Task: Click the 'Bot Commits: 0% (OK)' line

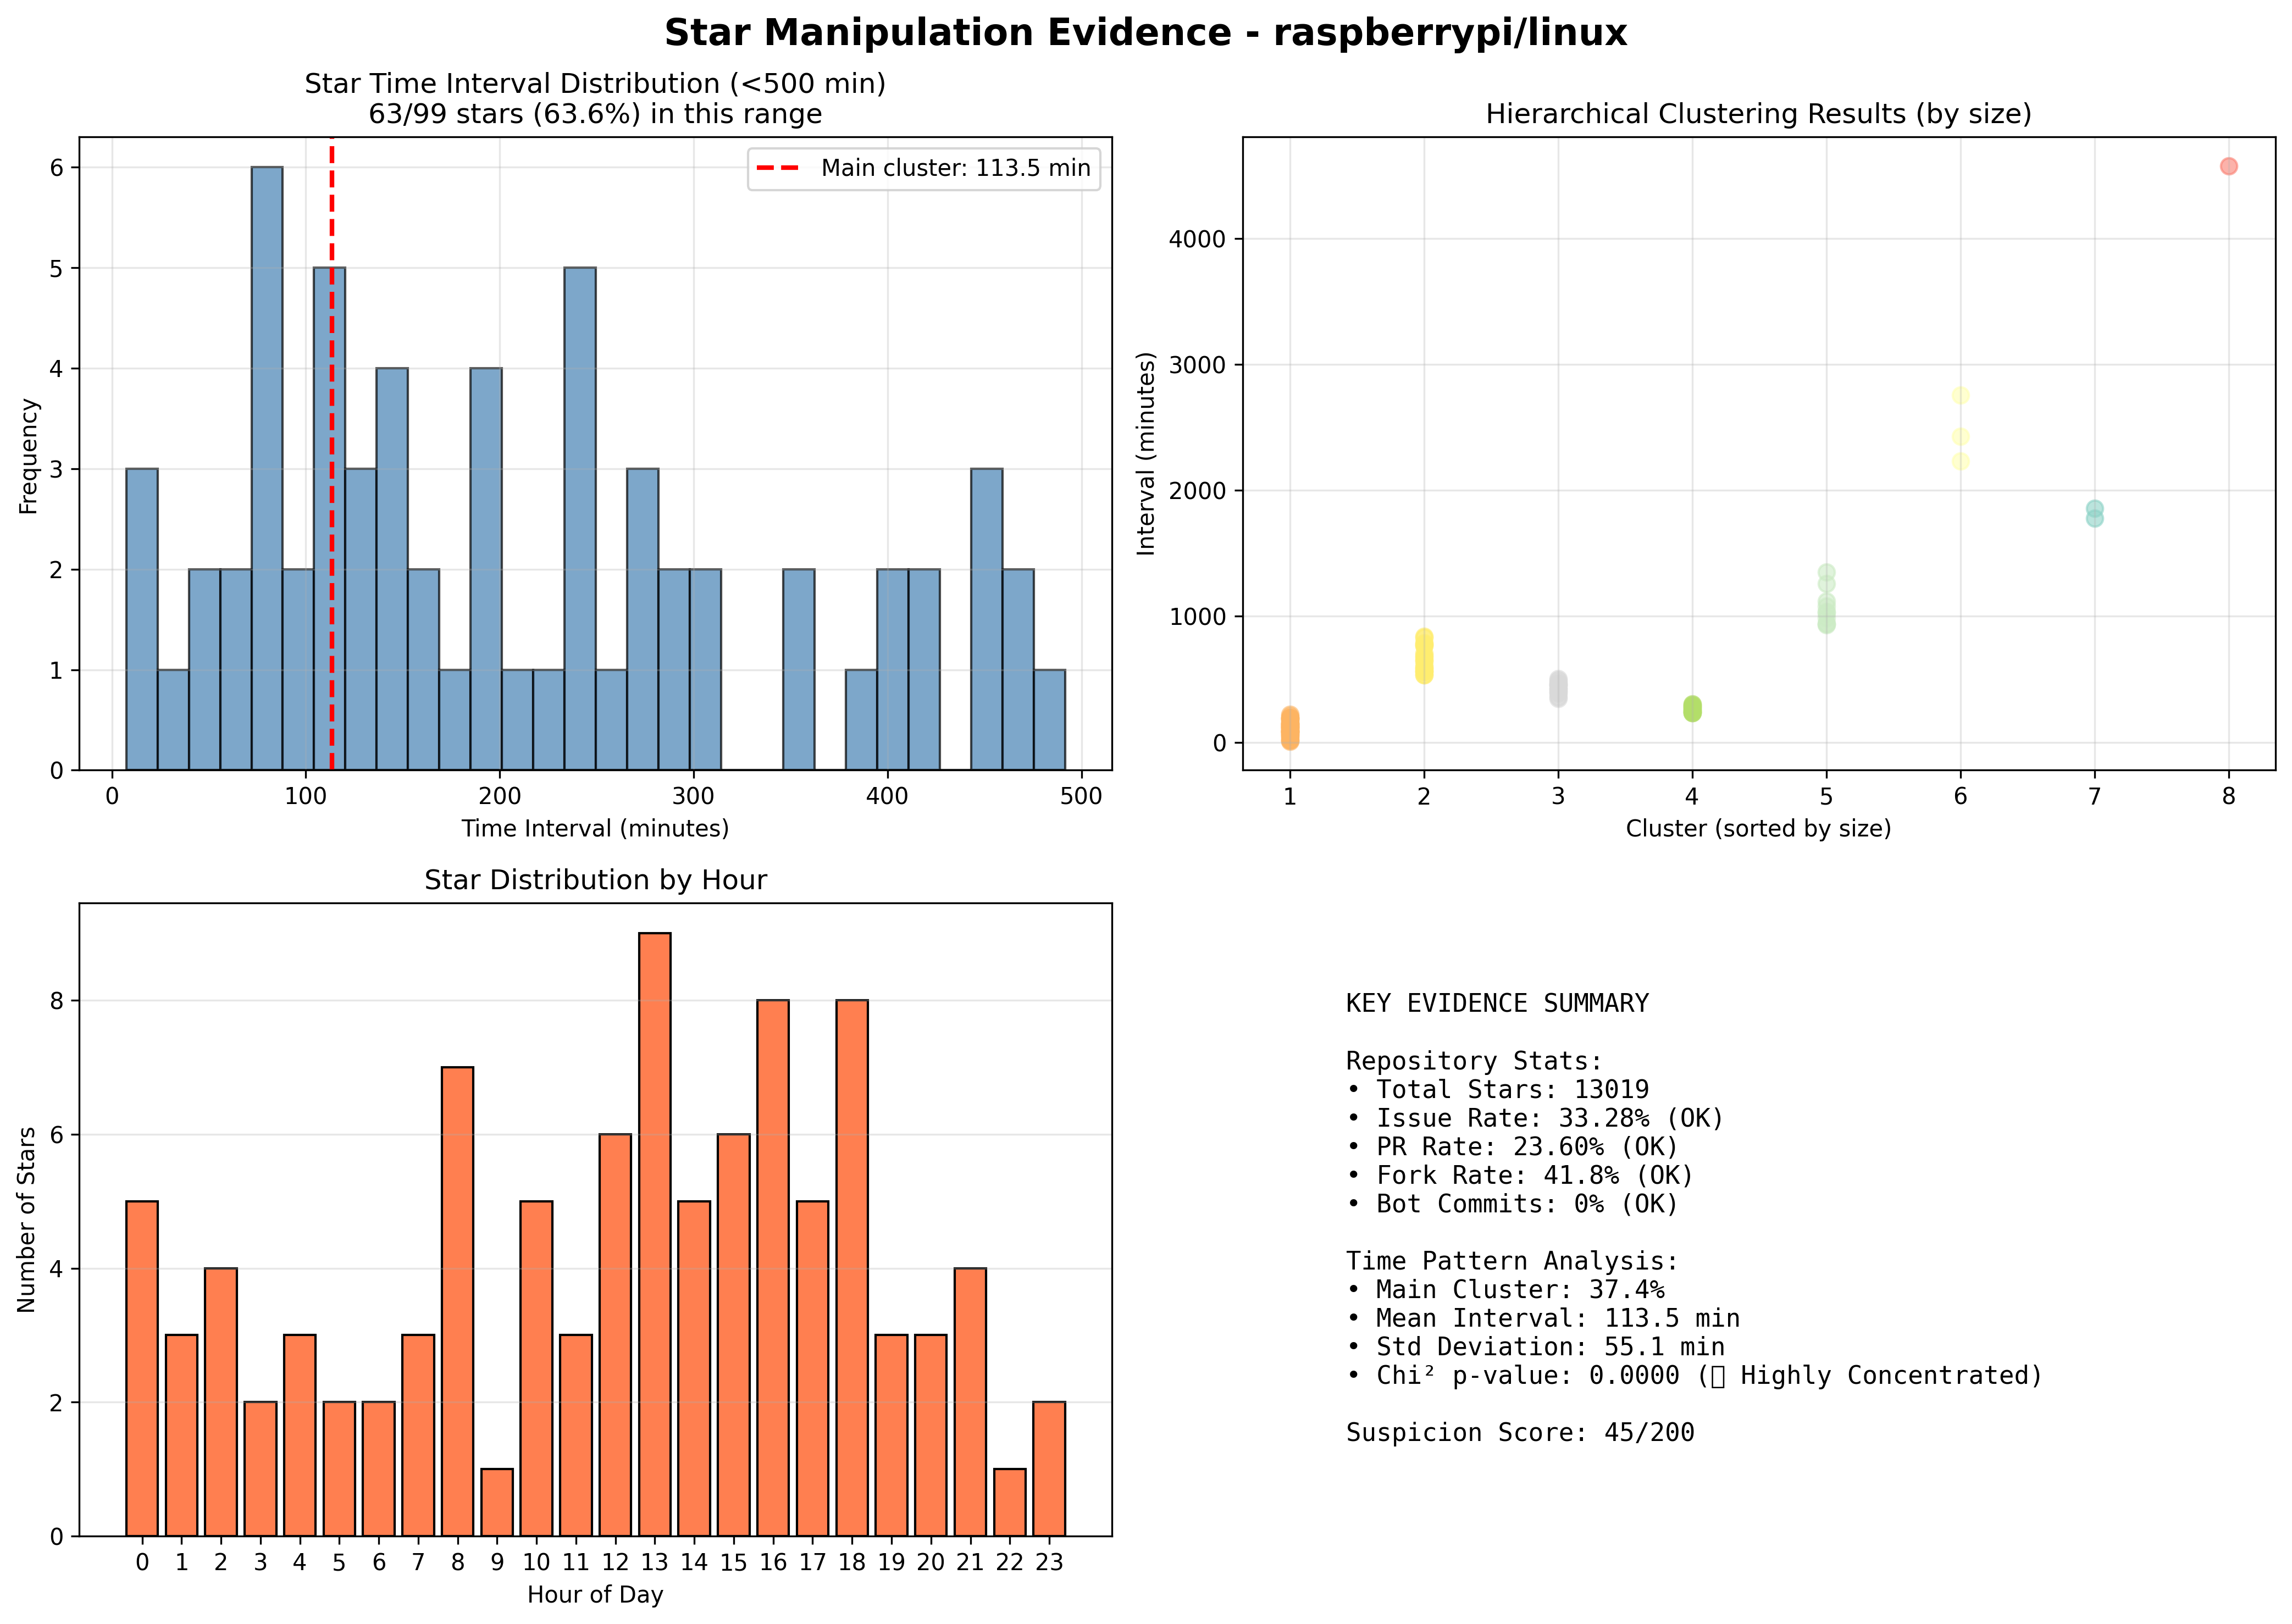Action: [1512, 1204]
